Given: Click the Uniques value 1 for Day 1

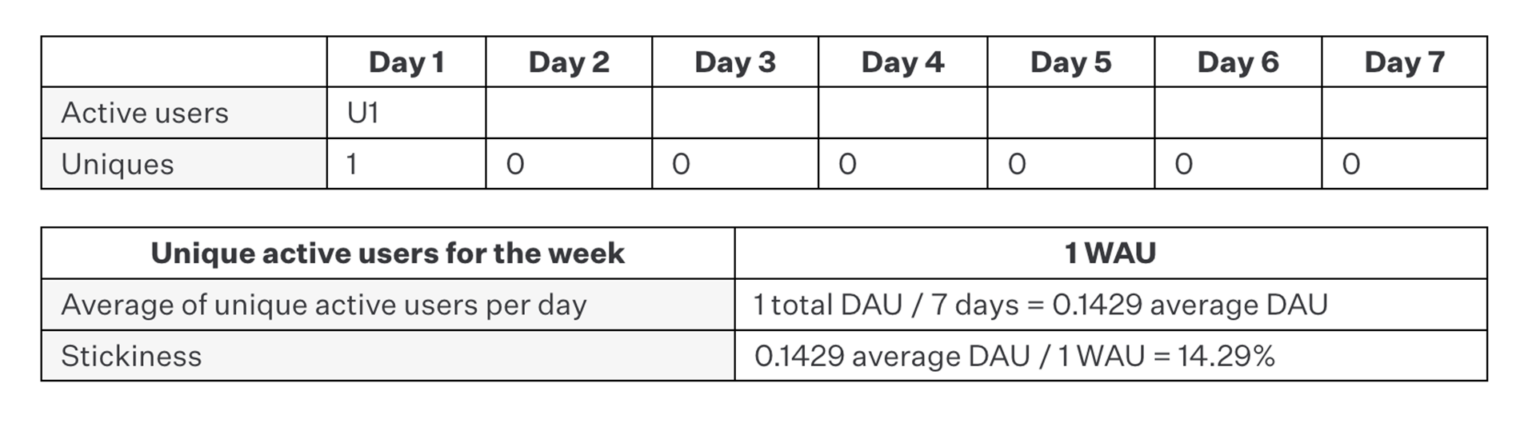Looking at the screenshot, I should click(352, 164).
